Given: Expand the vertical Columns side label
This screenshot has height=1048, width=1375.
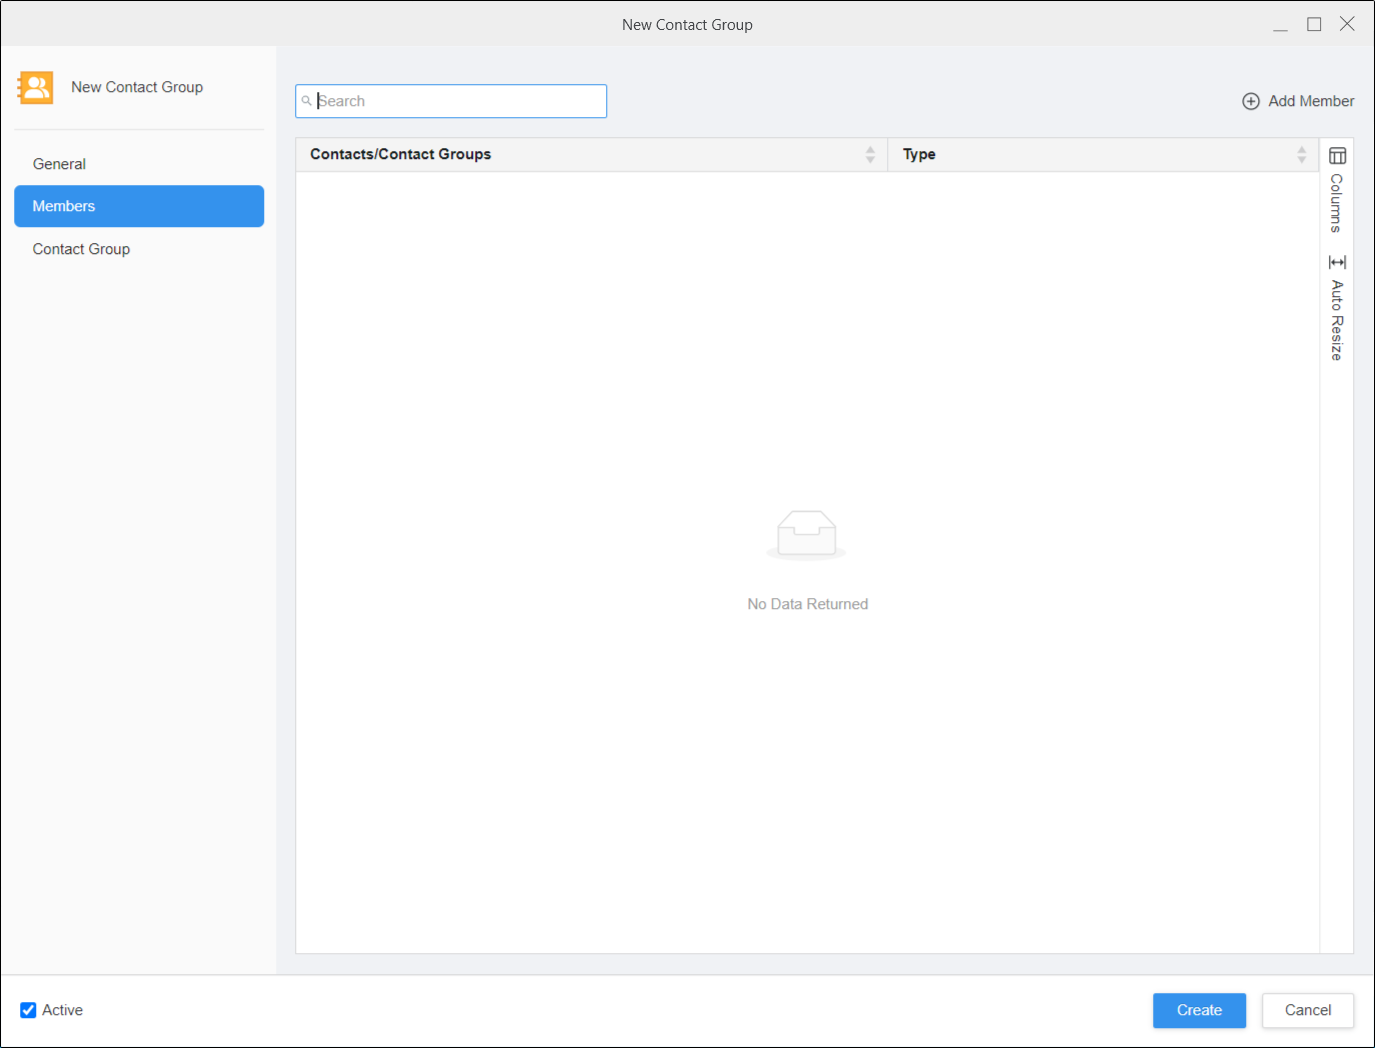Looking at the screenshot, I should 1337,203.
